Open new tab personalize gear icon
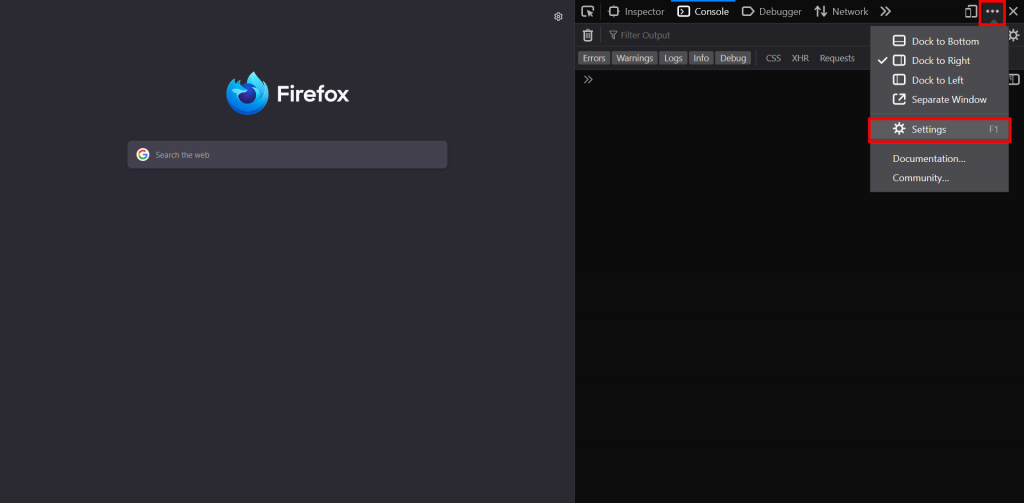1024x503 pixels. (558, 17)
